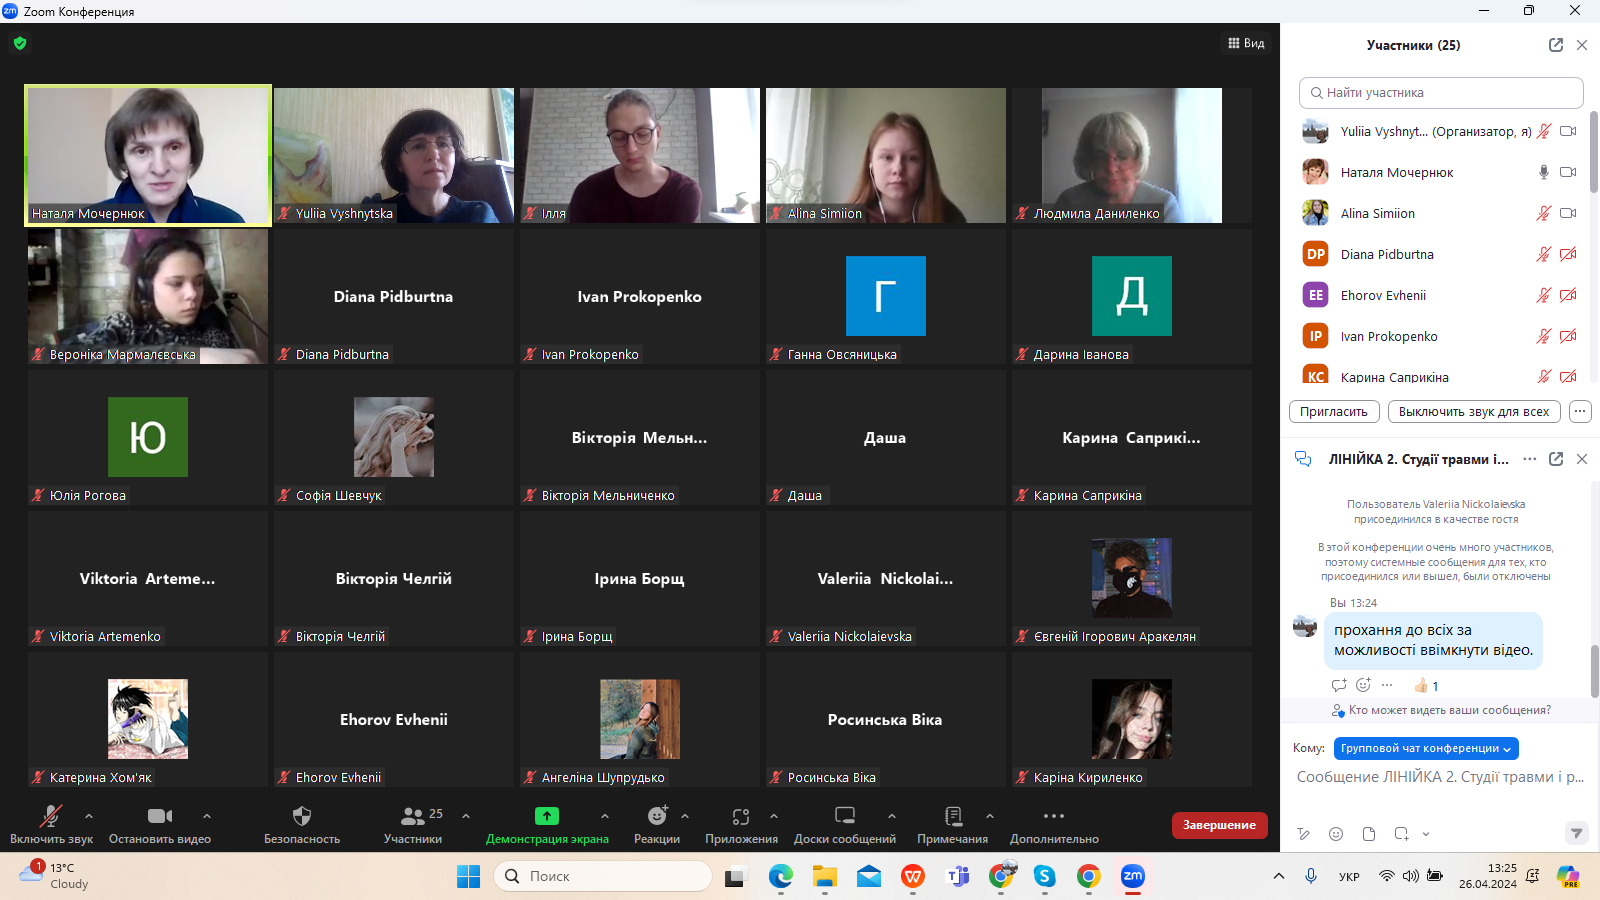Pop out the Participants panel
1600x900 pixels.
[1555, 45]
